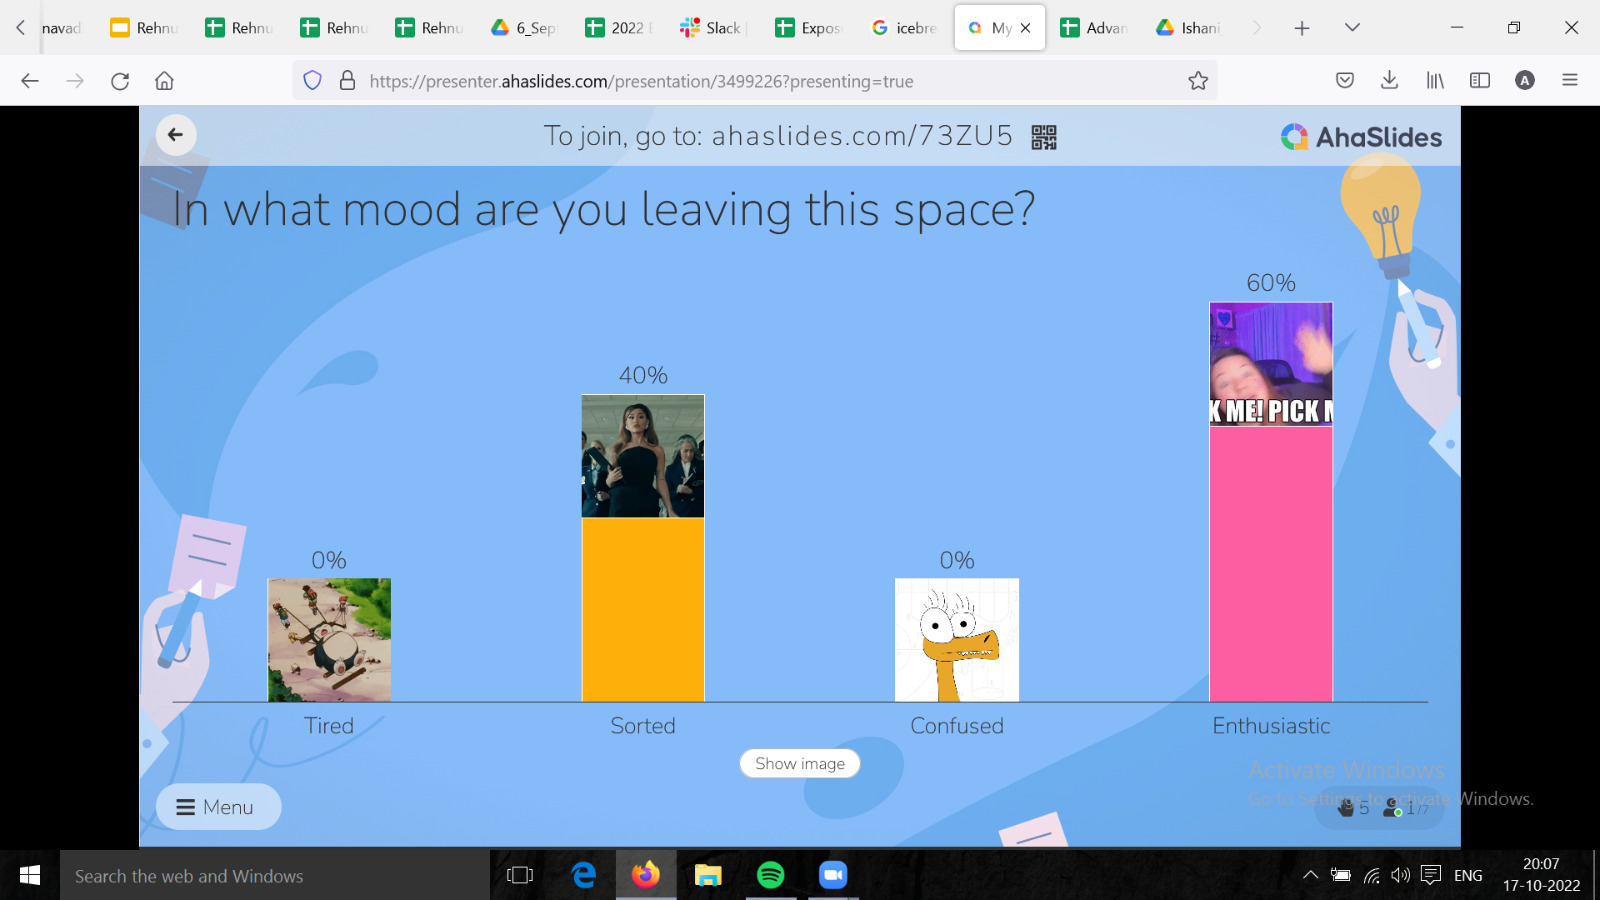Open Firefox from taskbar
This screenshot has width=1600, height=900.
(x=646, y=876)
